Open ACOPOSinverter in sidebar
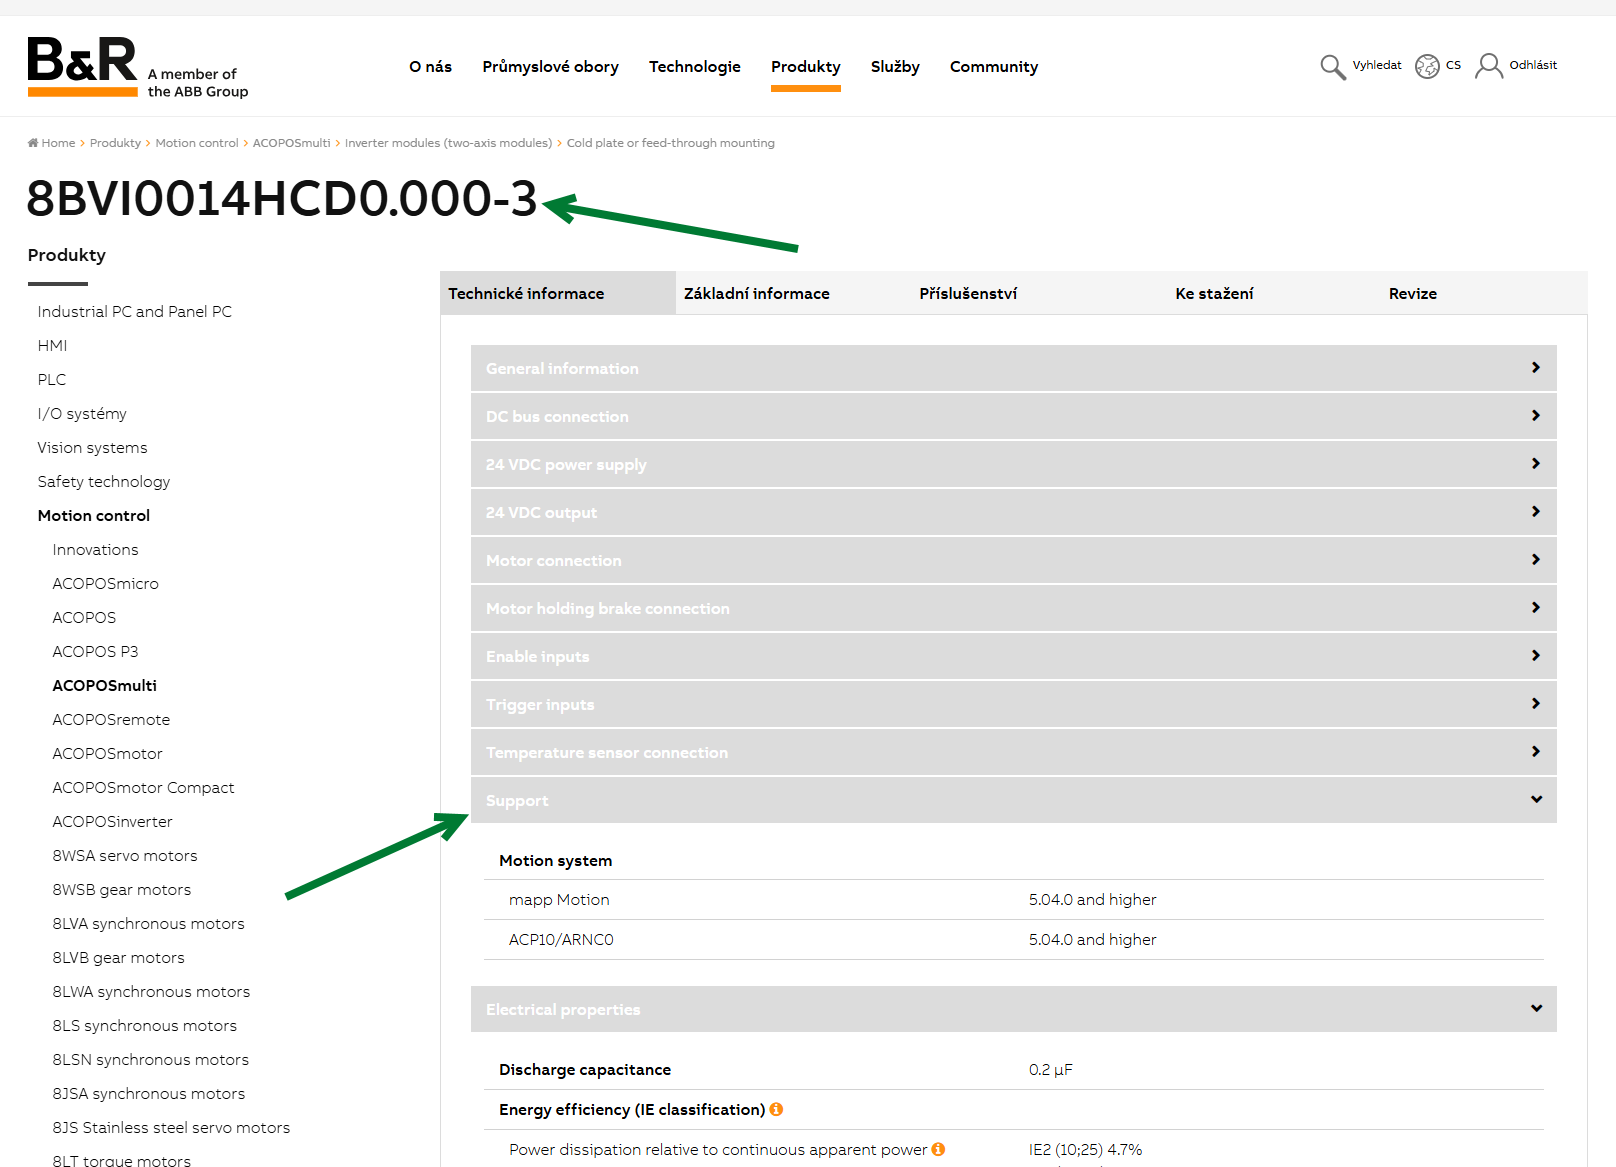Image resolution: width=1616 pixels, height=1167 pixels. 112,822
